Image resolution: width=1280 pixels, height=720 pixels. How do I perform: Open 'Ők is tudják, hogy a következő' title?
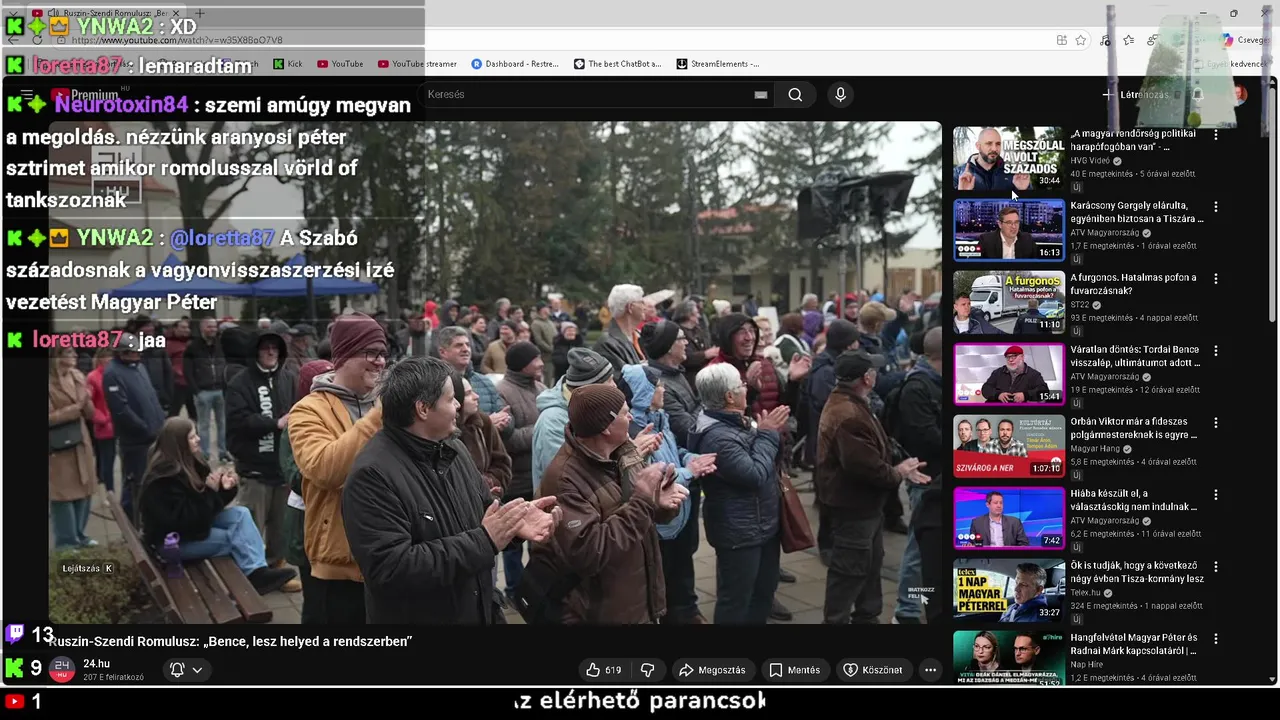click(1137, 572)
